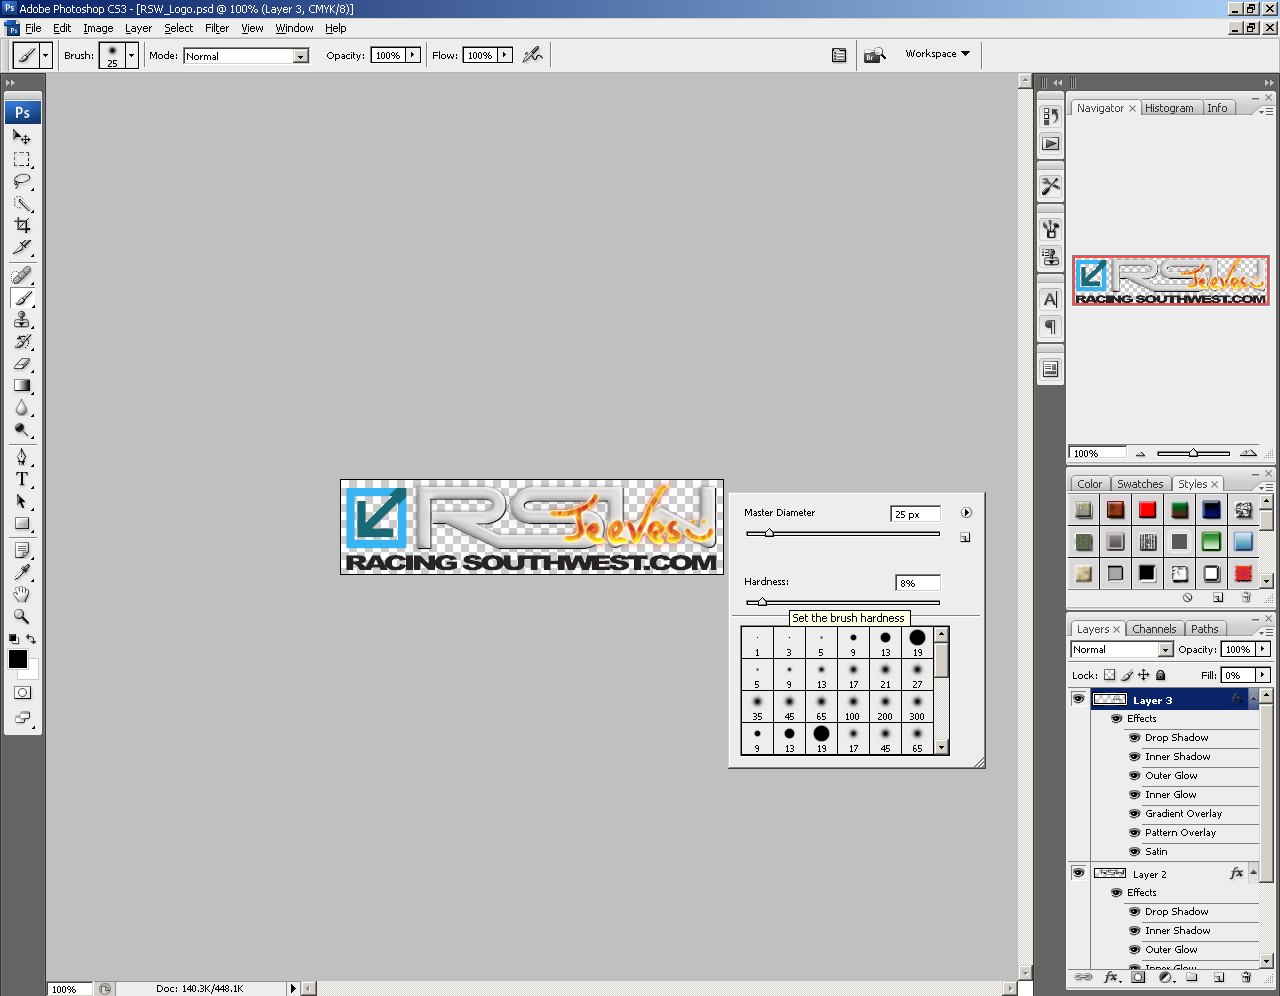
Task: Hide the Gradient Overlay effect on Layer 3
Action: click(1134, 813)
